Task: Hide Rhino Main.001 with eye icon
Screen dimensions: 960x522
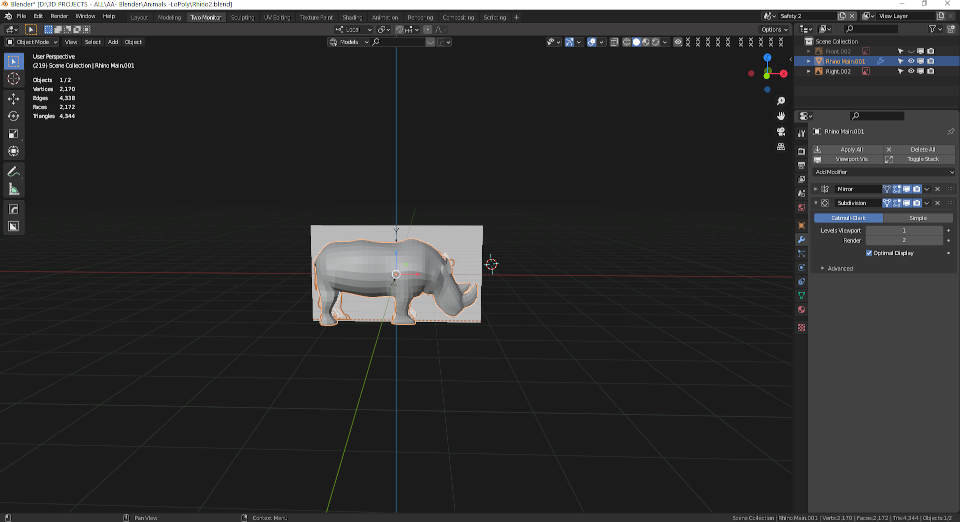Action: click(x=911, y=61)
